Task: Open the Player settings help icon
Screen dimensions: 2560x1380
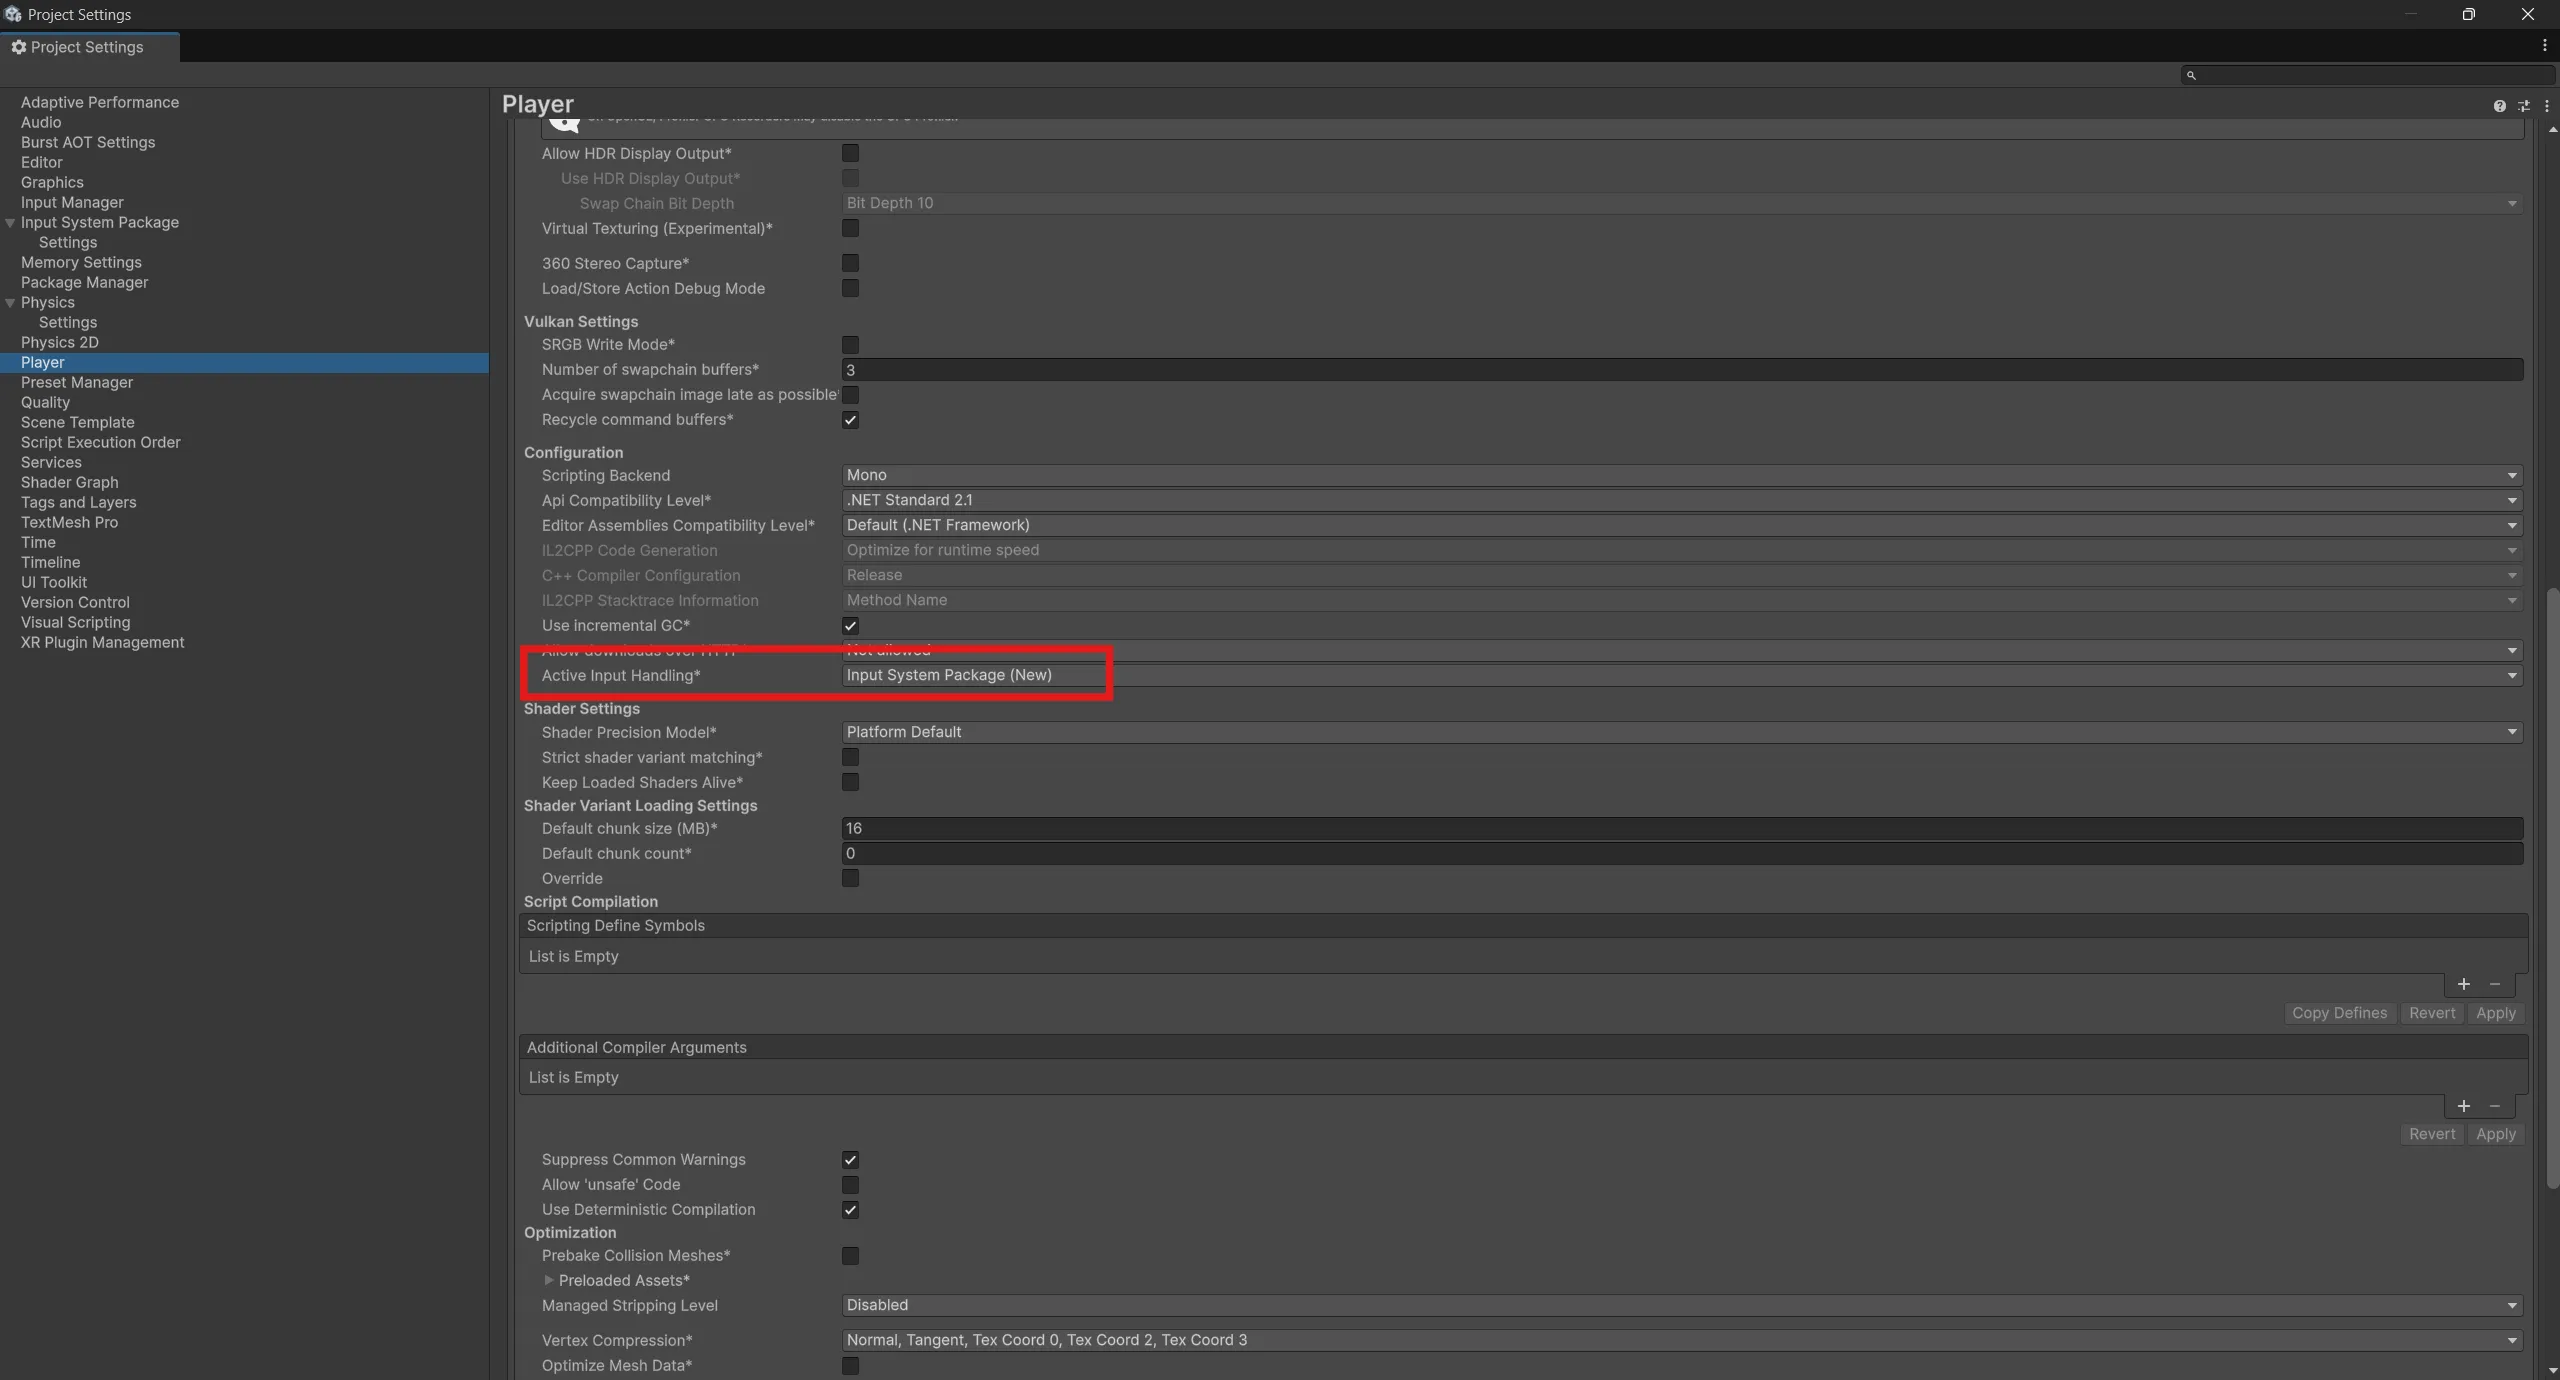Action: pyautogui.click(x=2499, y=106)
